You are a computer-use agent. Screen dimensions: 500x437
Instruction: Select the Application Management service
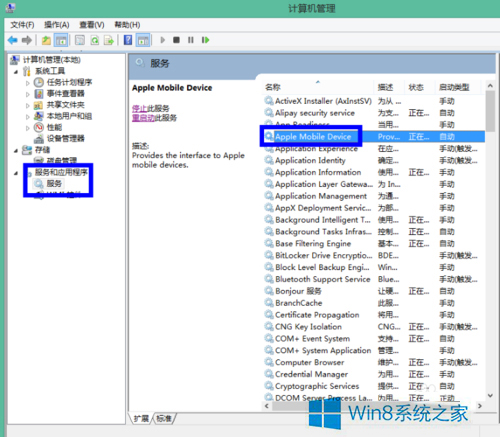321,196
